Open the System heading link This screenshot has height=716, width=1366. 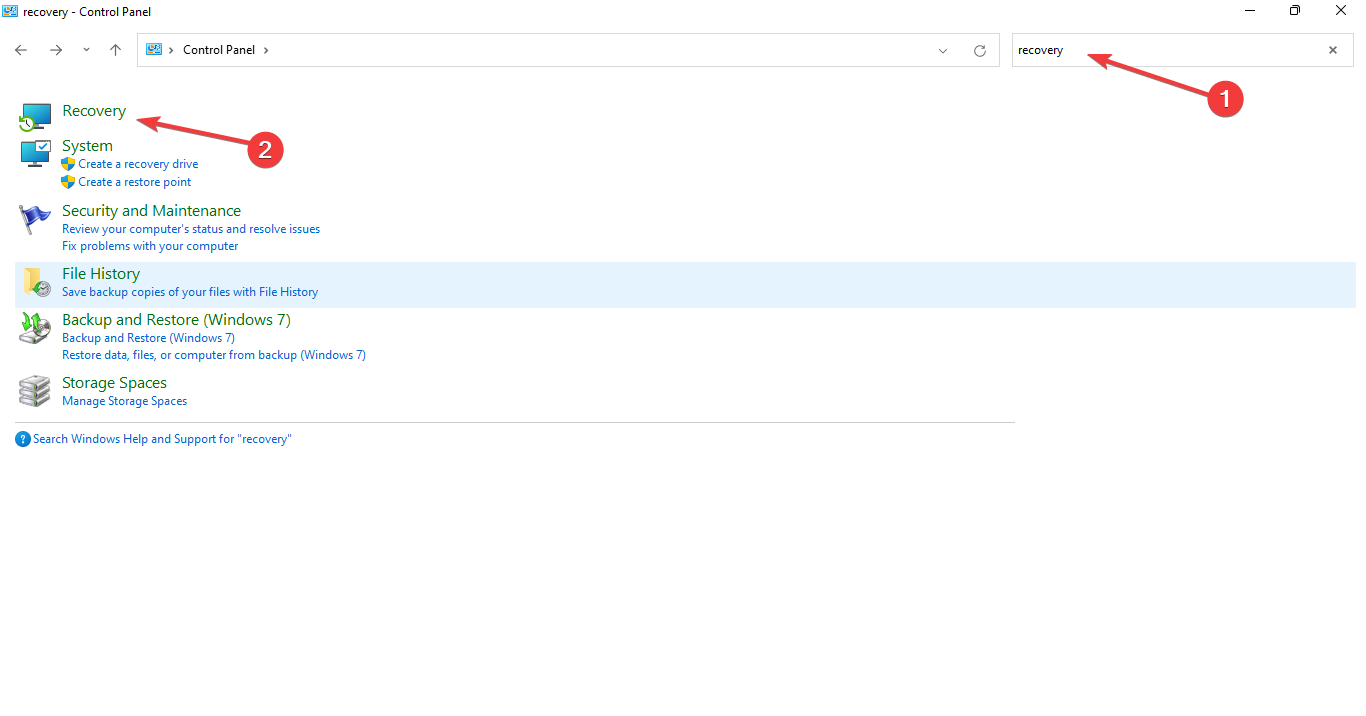pyautogui.click(x=87, y=146)
